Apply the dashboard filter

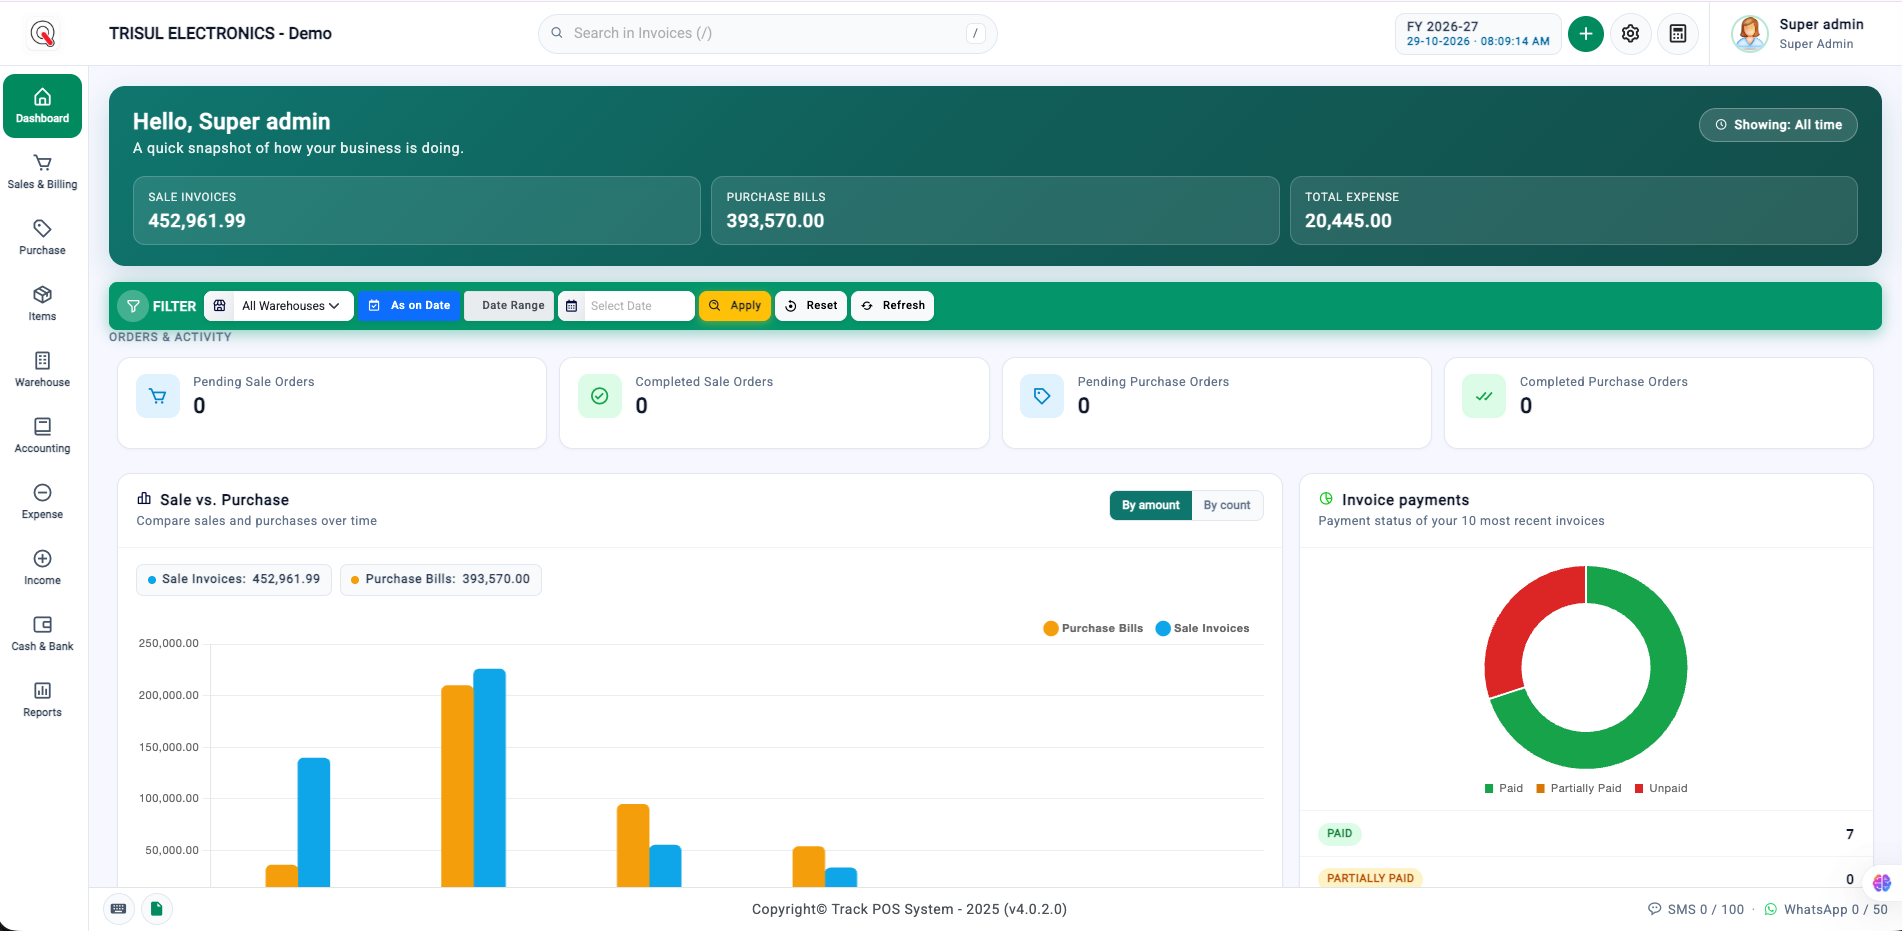coord(735,306)
